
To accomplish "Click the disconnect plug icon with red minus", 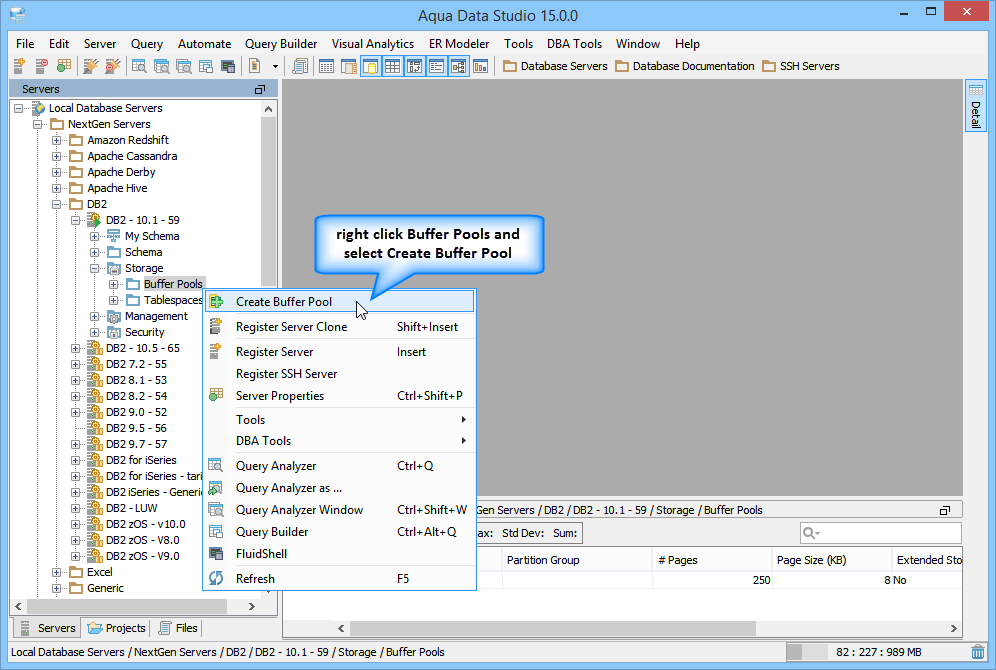I will tap(113, 66).
